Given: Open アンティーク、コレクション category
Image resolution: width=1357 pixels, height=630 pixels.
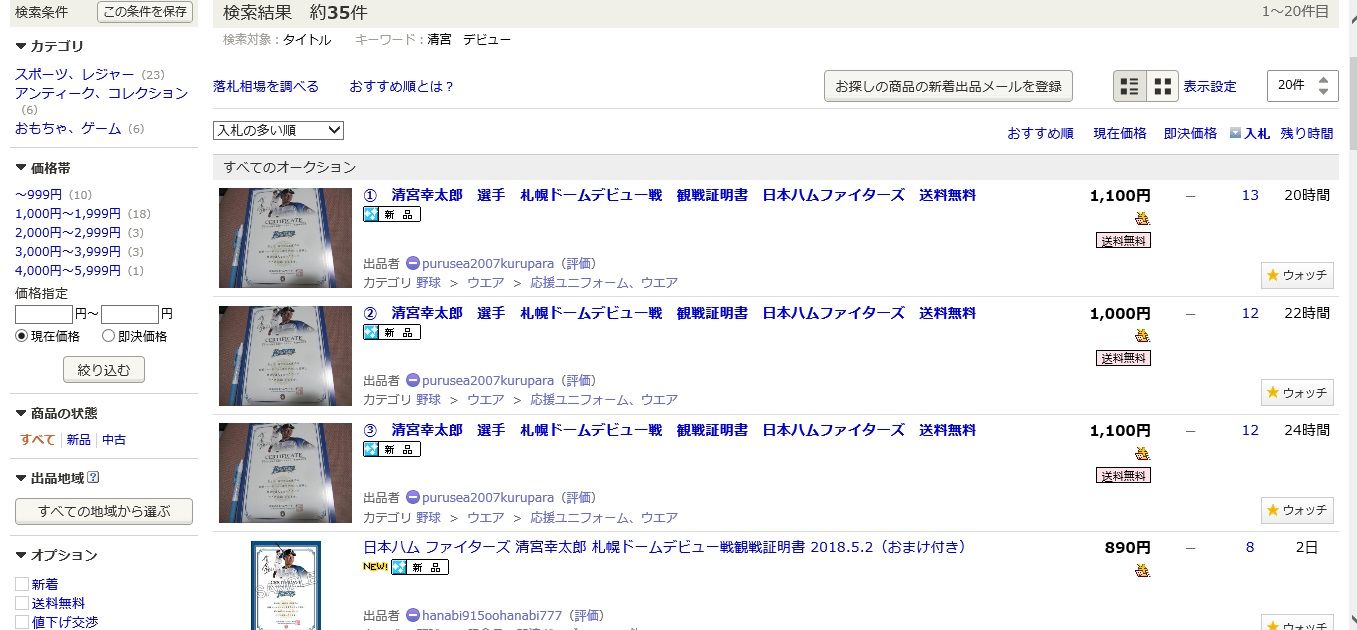Looking at the screenshot, I should 101,93.
